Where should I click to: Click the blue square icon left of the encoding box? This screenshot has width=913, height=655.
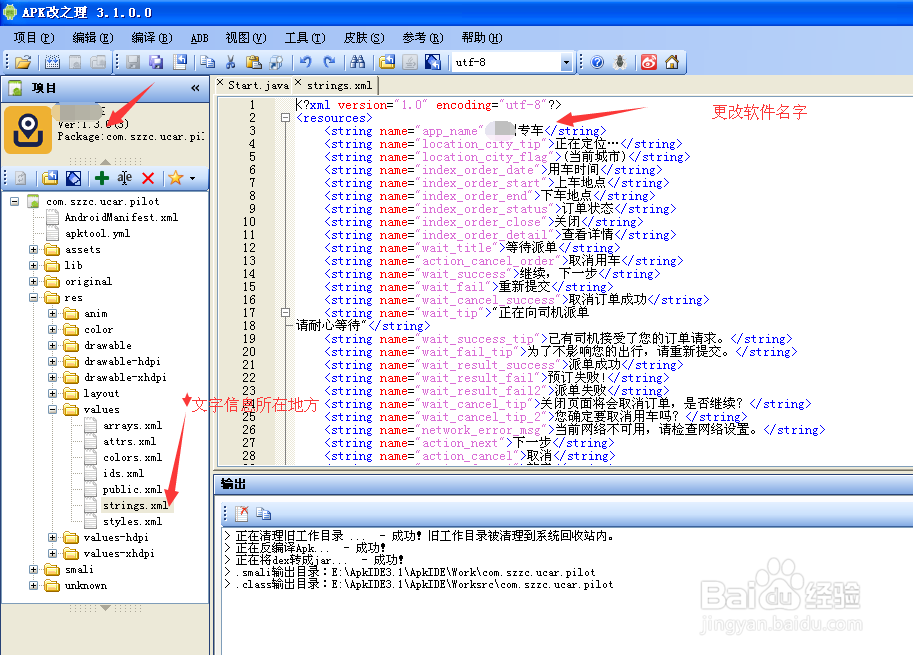[433, 62]
